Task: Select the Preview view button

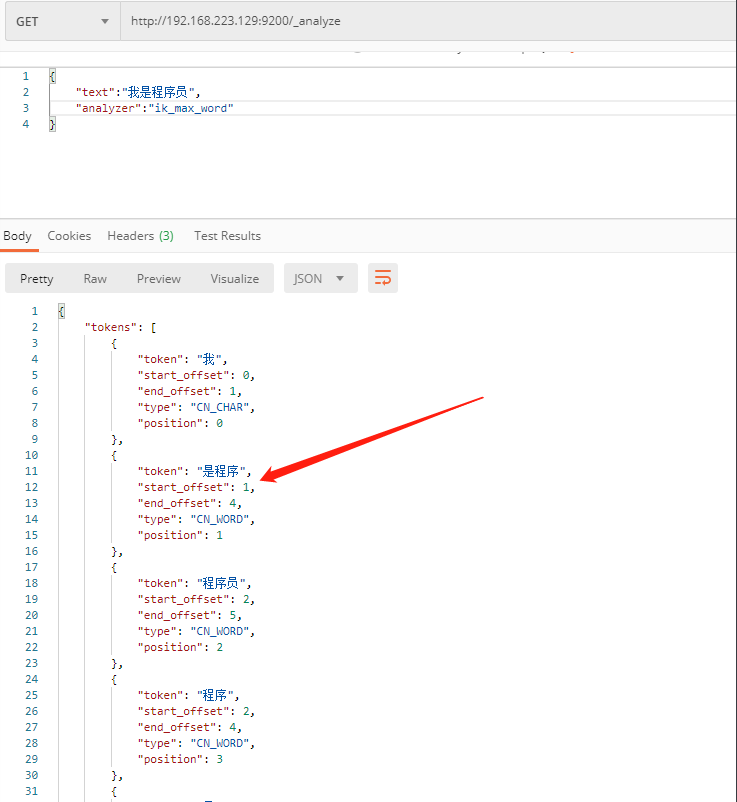Action: tap(159, 279)
